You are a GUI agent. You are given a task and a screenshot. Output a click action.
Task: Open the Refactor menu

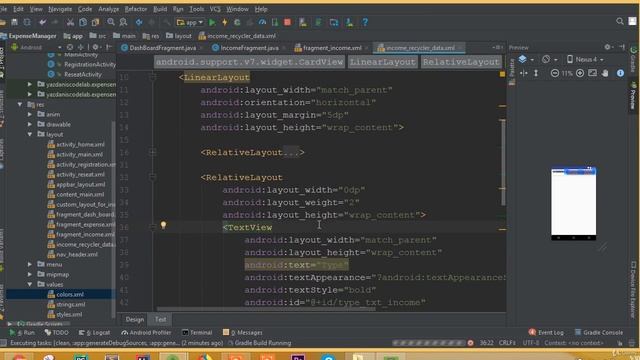(x=136, y=9)
